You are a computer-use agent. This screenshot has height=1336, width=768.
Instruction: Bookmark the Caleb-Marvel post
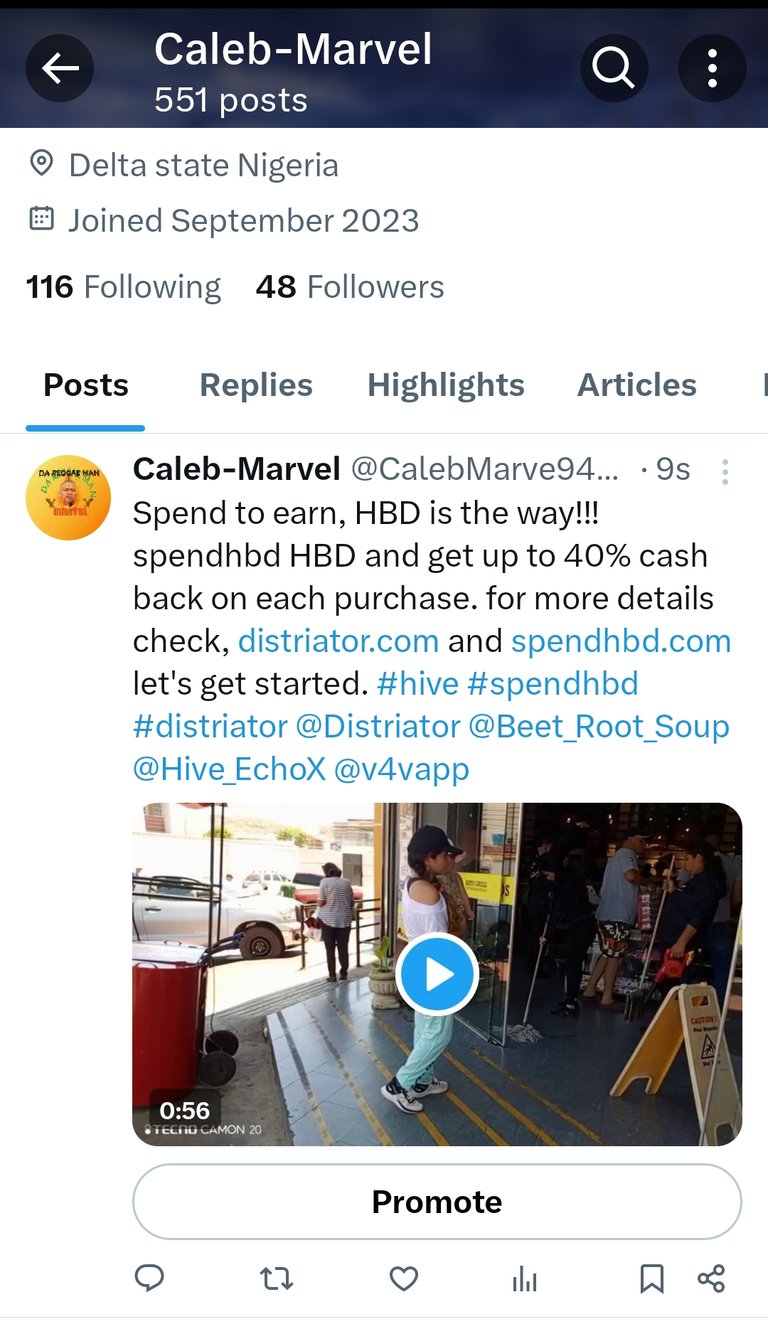651,1278
